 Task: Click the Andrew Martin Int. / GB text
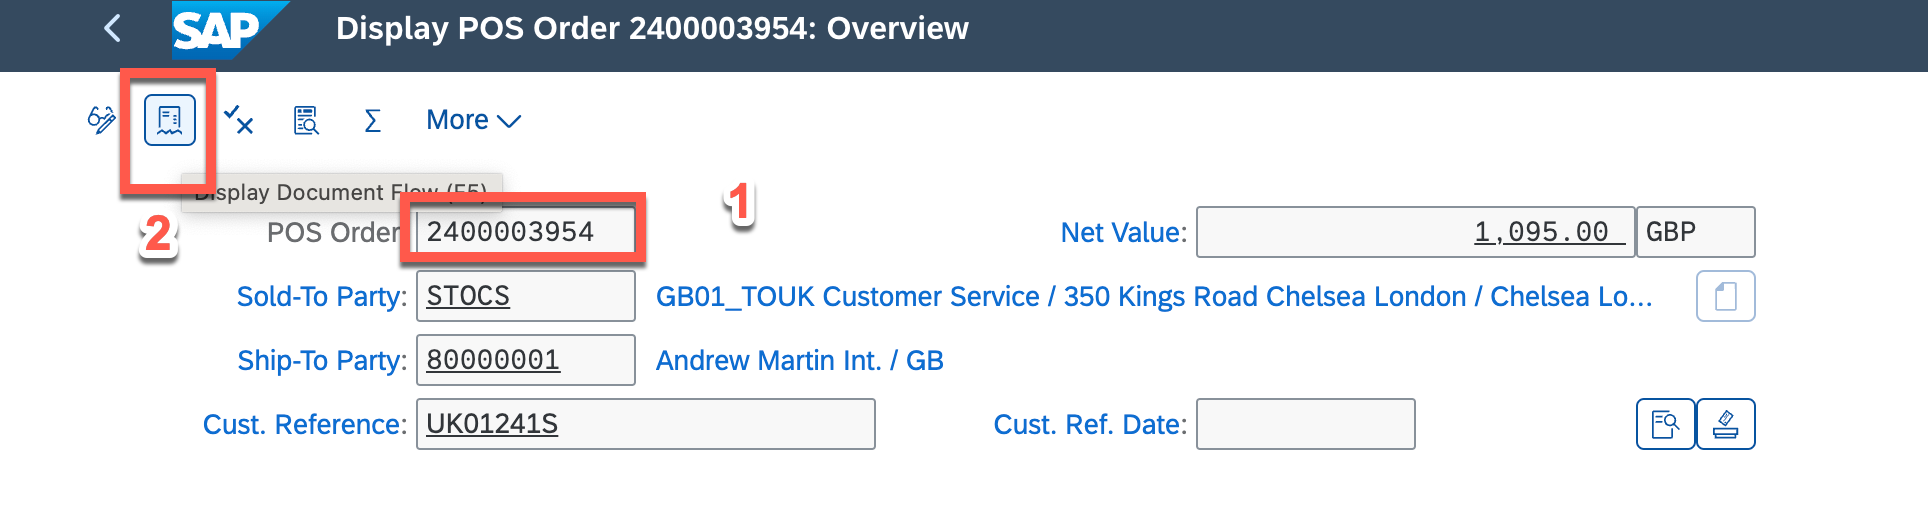point(799,360)
